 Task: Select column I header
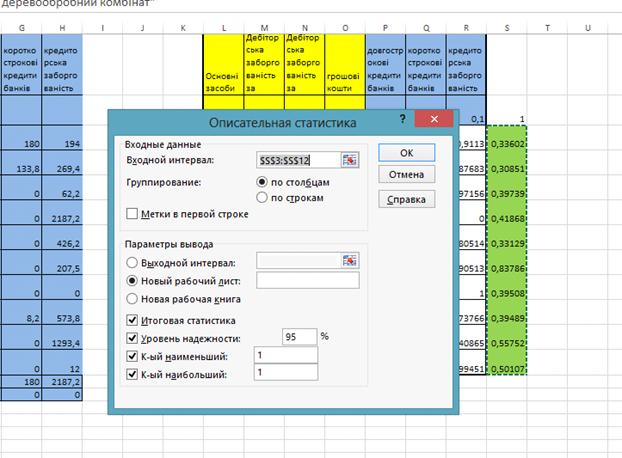[x=102, y=28]
